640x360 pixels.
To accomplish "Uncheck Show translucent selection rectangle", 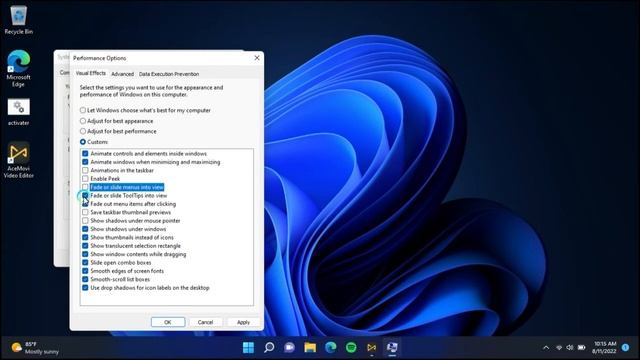I will 85,246.
